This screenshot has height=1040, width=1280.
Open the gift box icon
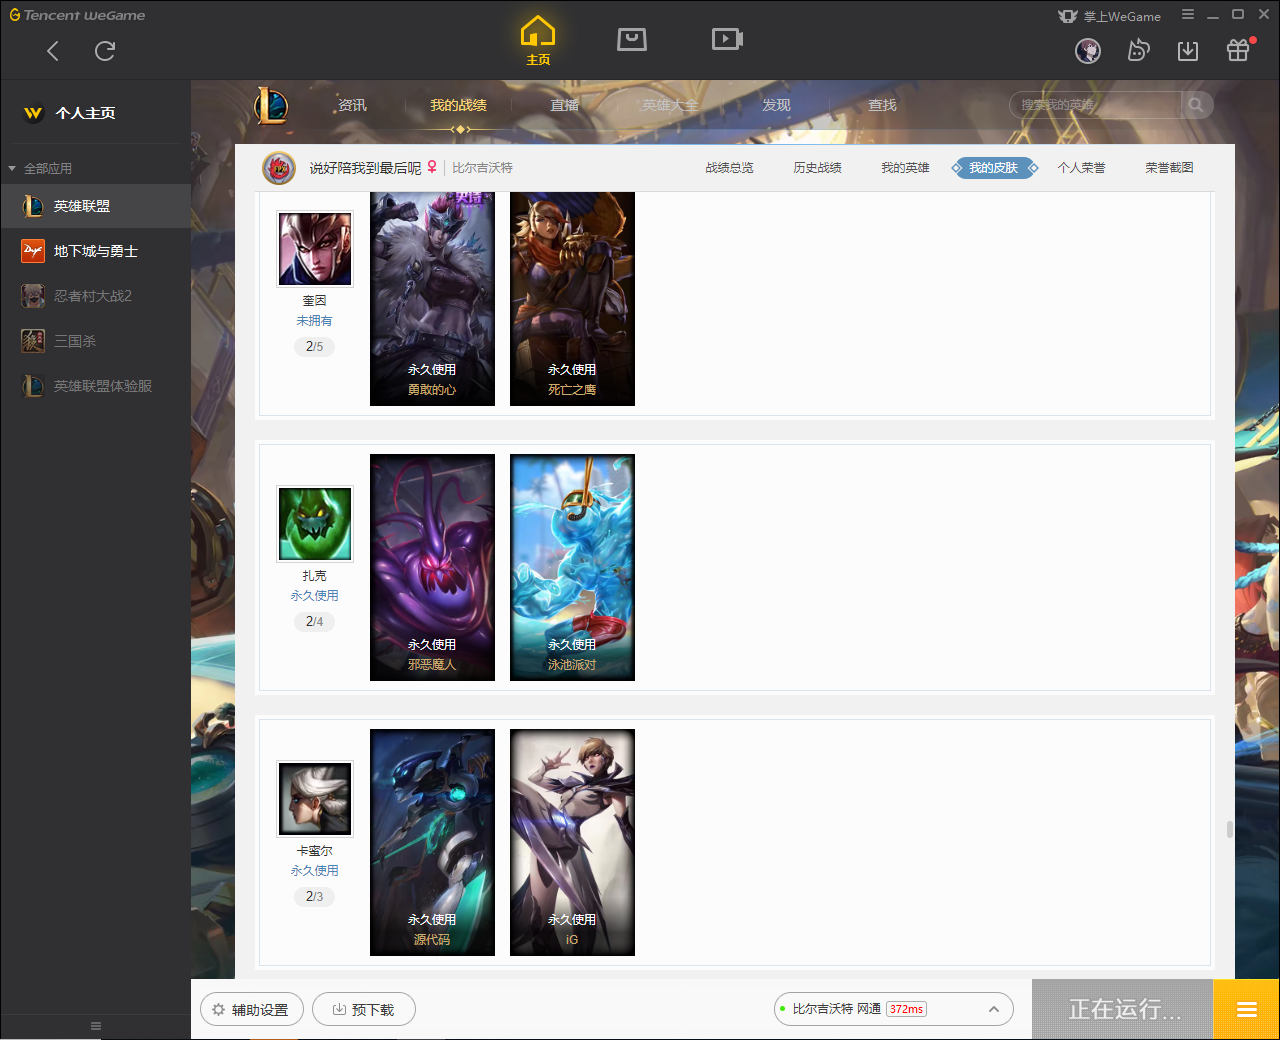click(1238, 51)
